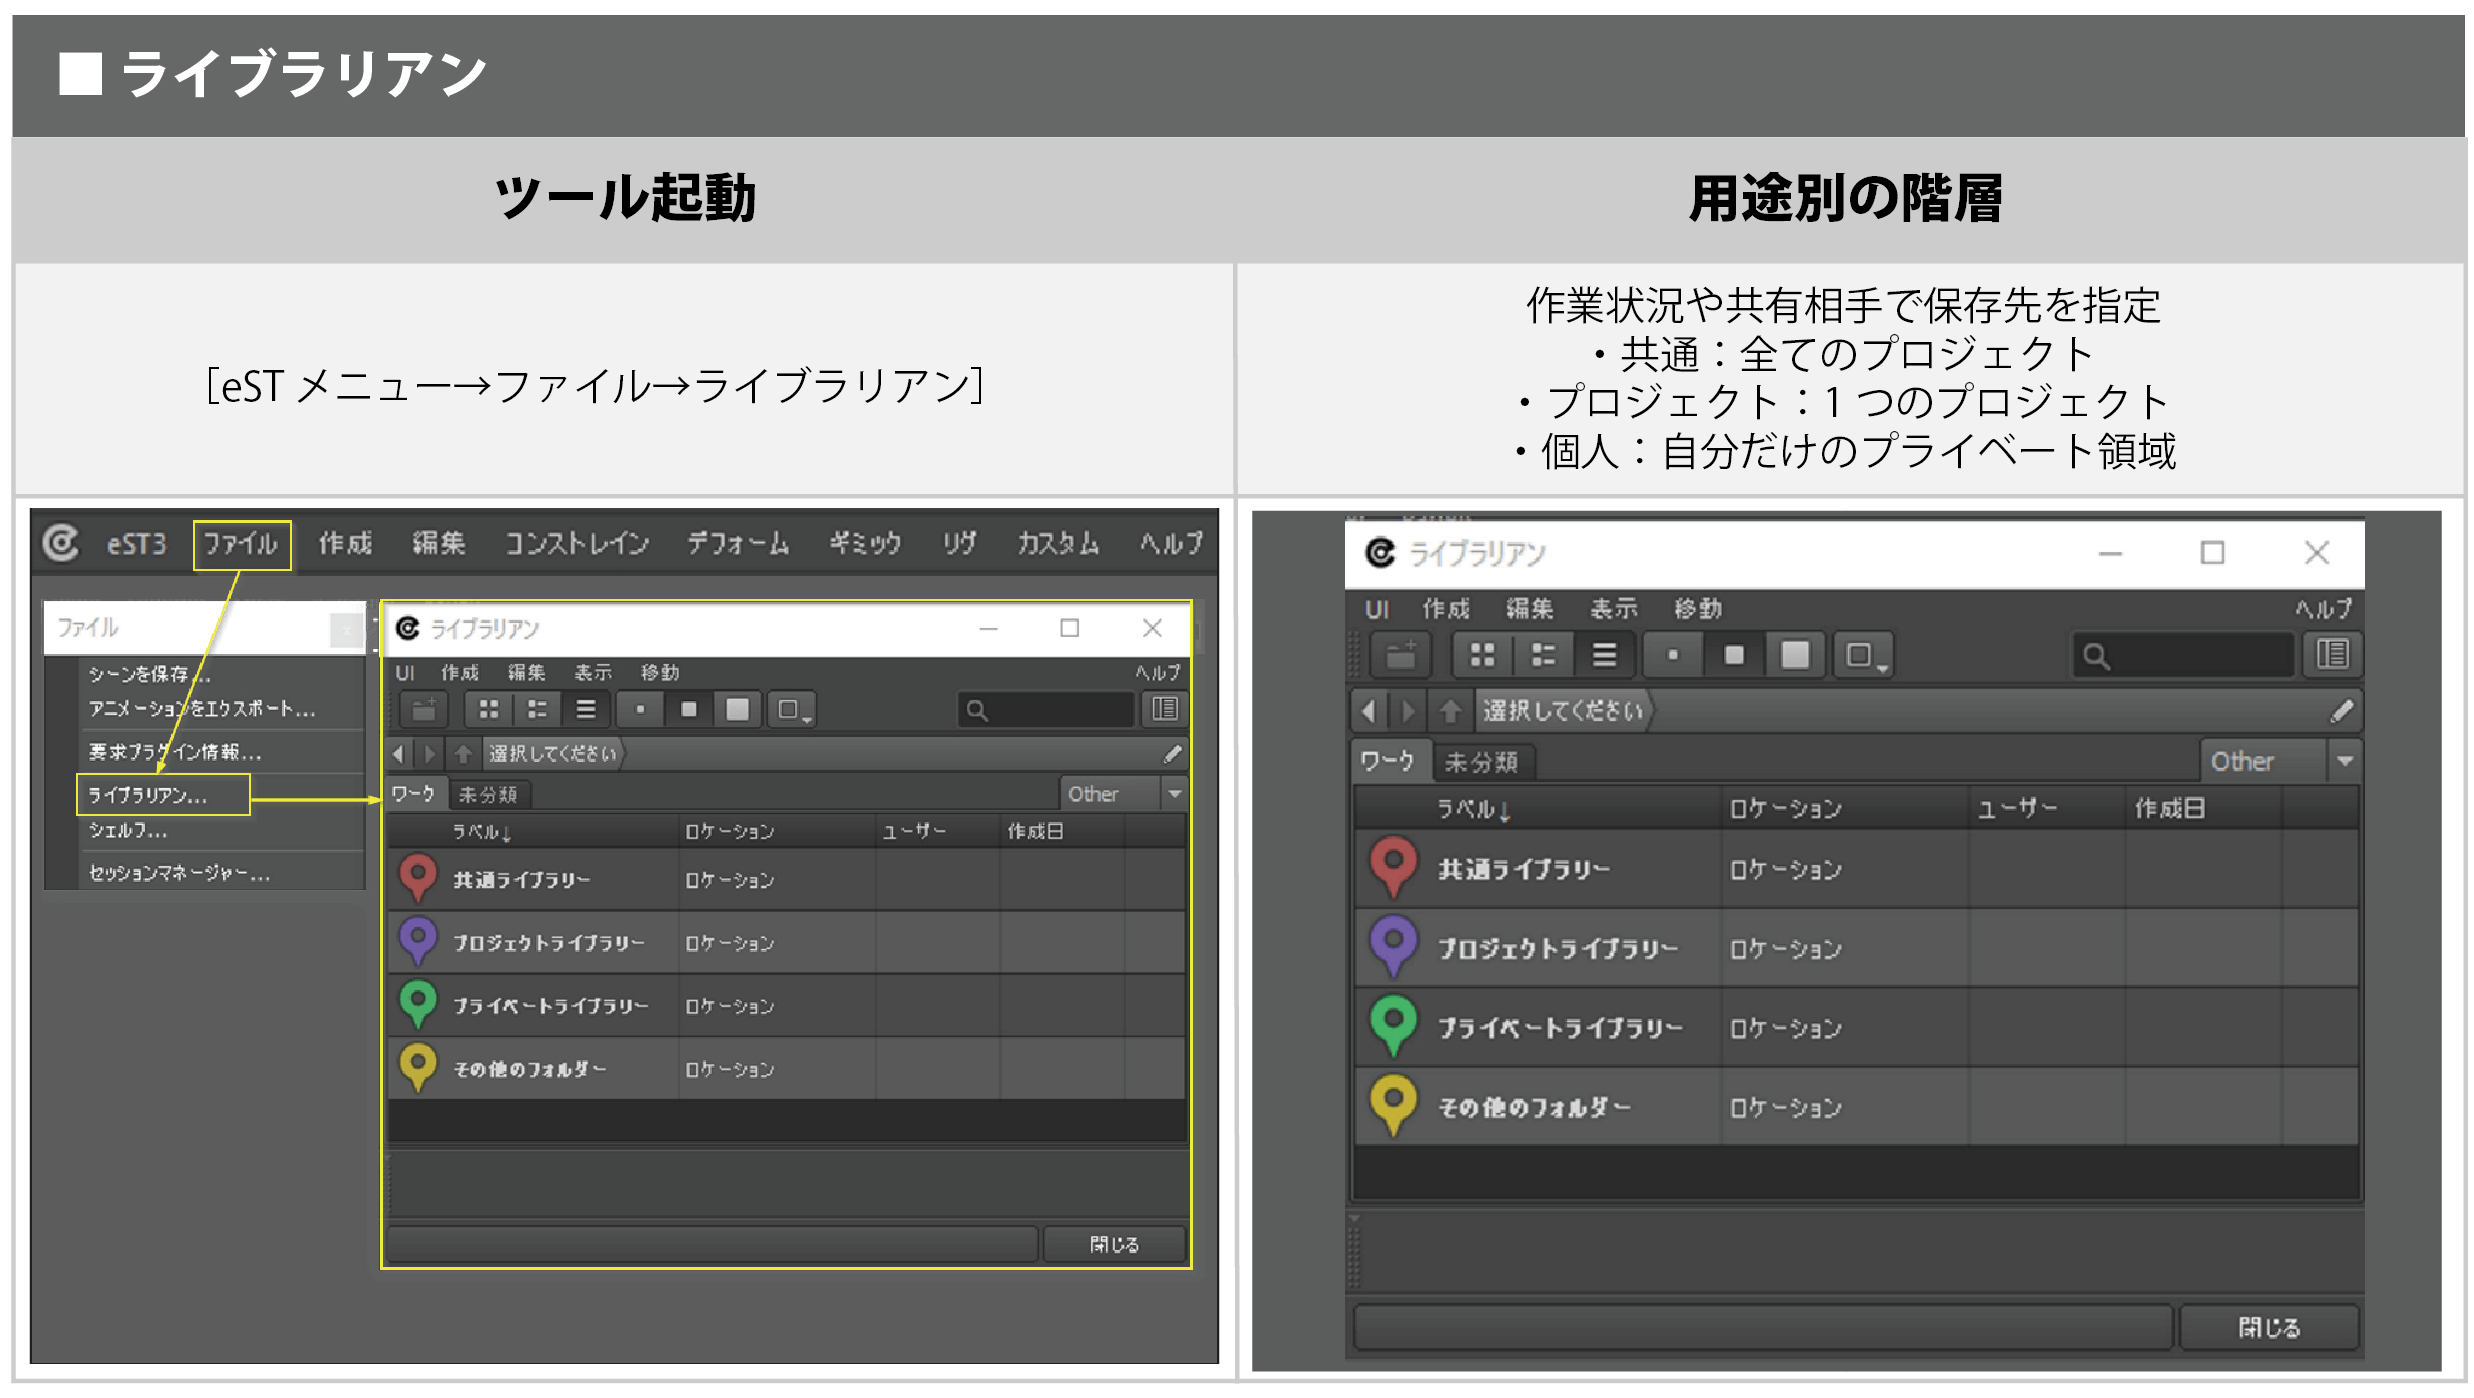Open ファイル menu in eST3 menu bar
This screenshot has height=1398, width=2474.
[x=241, y=545]
